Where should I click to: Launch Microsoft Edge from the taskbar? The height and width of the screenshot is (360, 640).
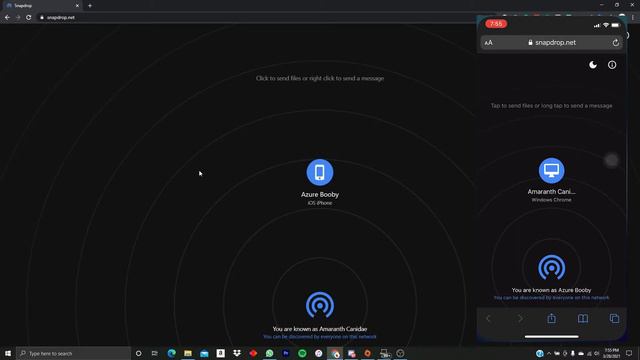[171, 353]
